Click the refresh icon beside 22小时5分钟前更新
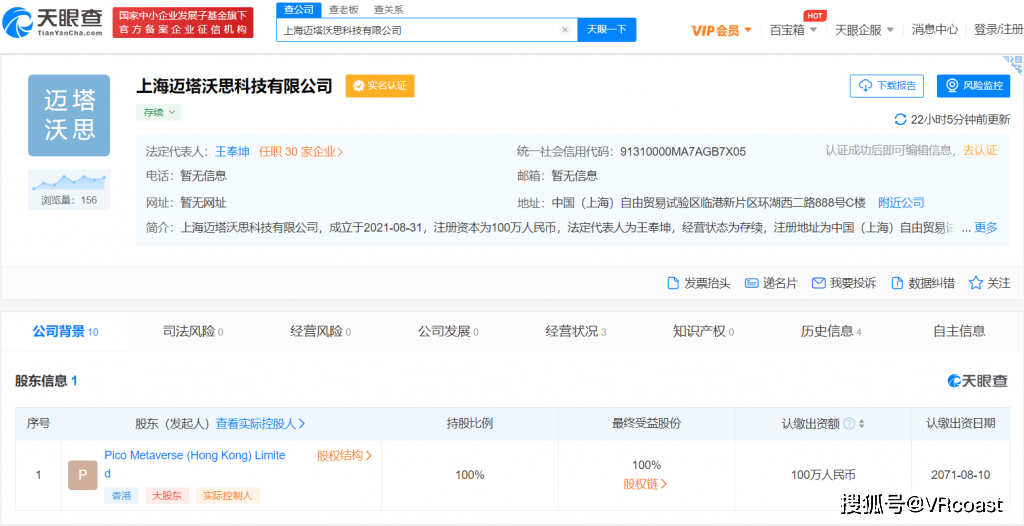 tap(900, 120)
